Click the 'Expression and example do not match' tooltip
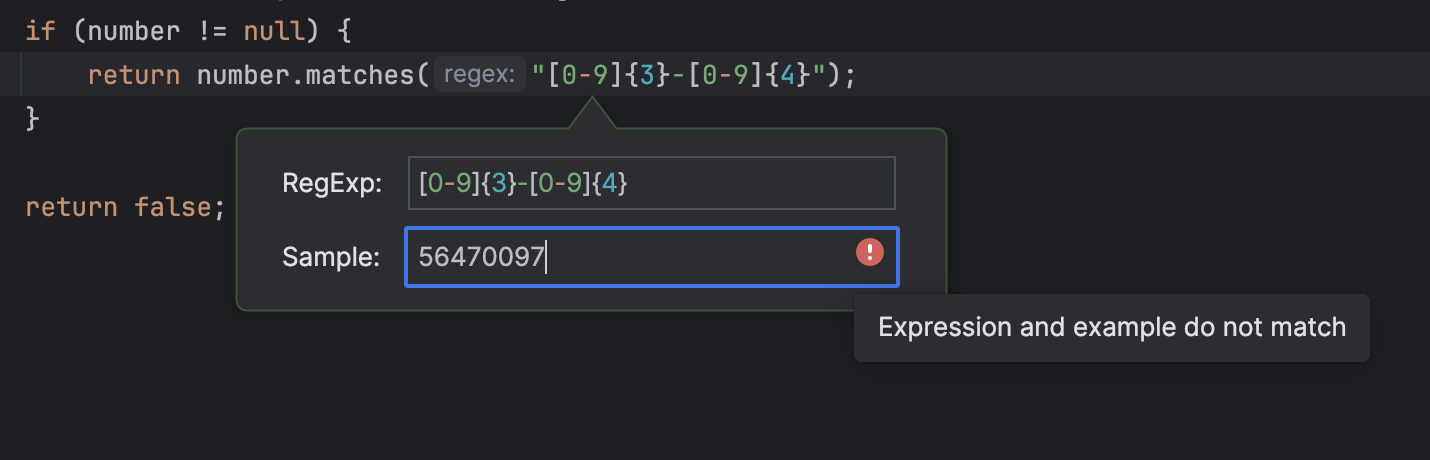Viewport: 1430px width, 460px height. (1111, 327)
